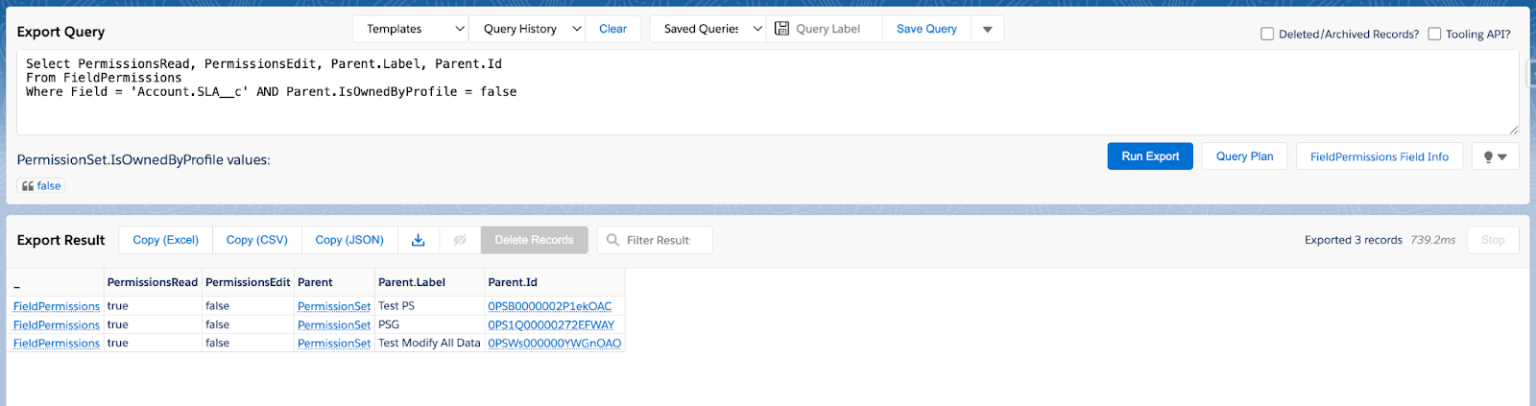The height and width of the screenshot is (406, 1536).
Task: Select the 'PSG' label cell
Action: click(x=430, y=325)
